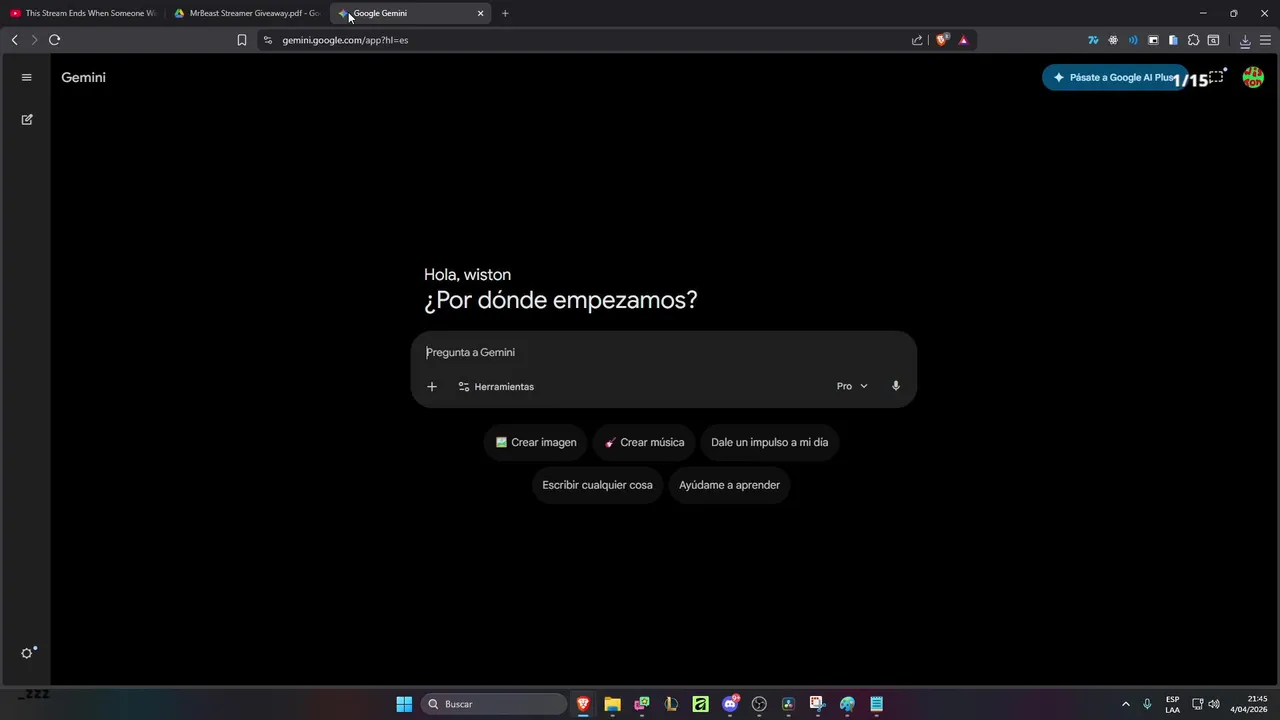The image size is (1280, 720).
Task: Open the Gemini main menu hamburger
Action: tap(26, 77)
